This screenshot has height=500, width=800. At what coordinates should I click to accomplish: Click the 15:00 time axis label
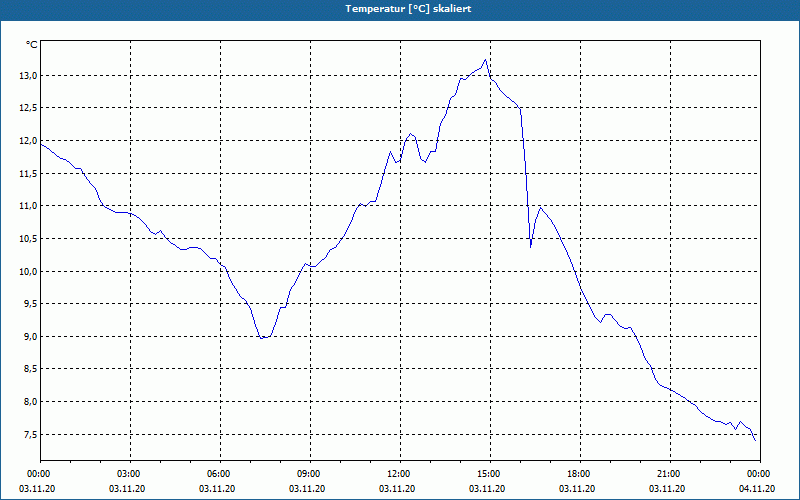(x=490, y=474)
